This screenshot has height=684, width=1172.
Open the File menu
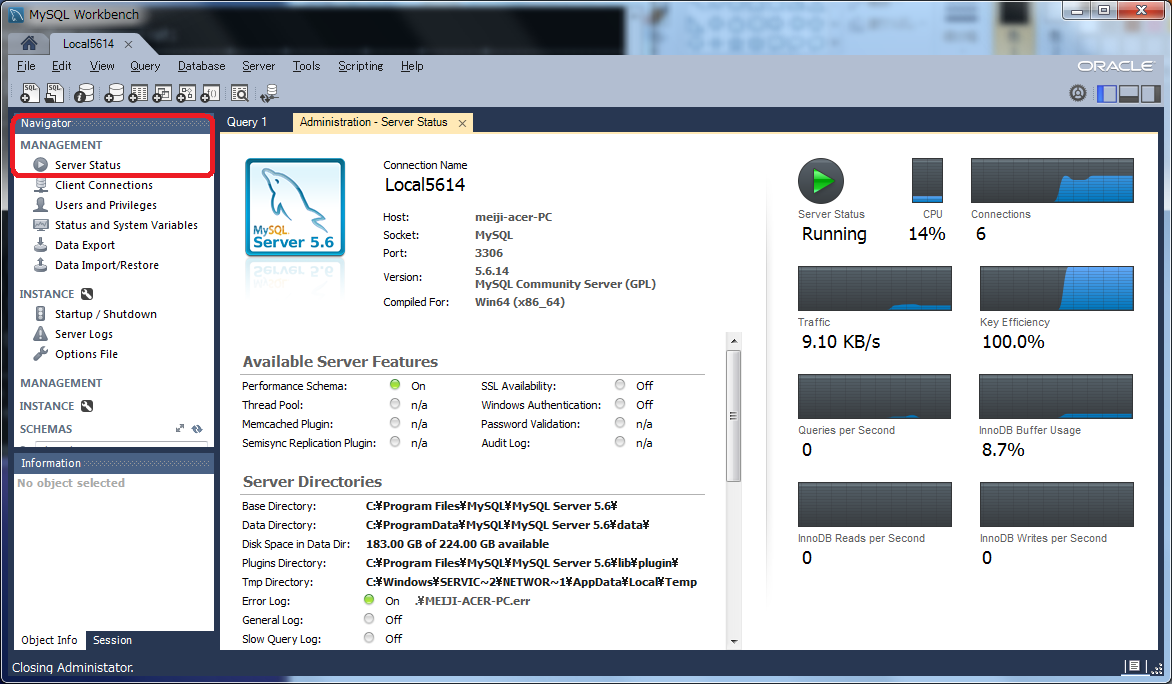(x=26, y=66)
